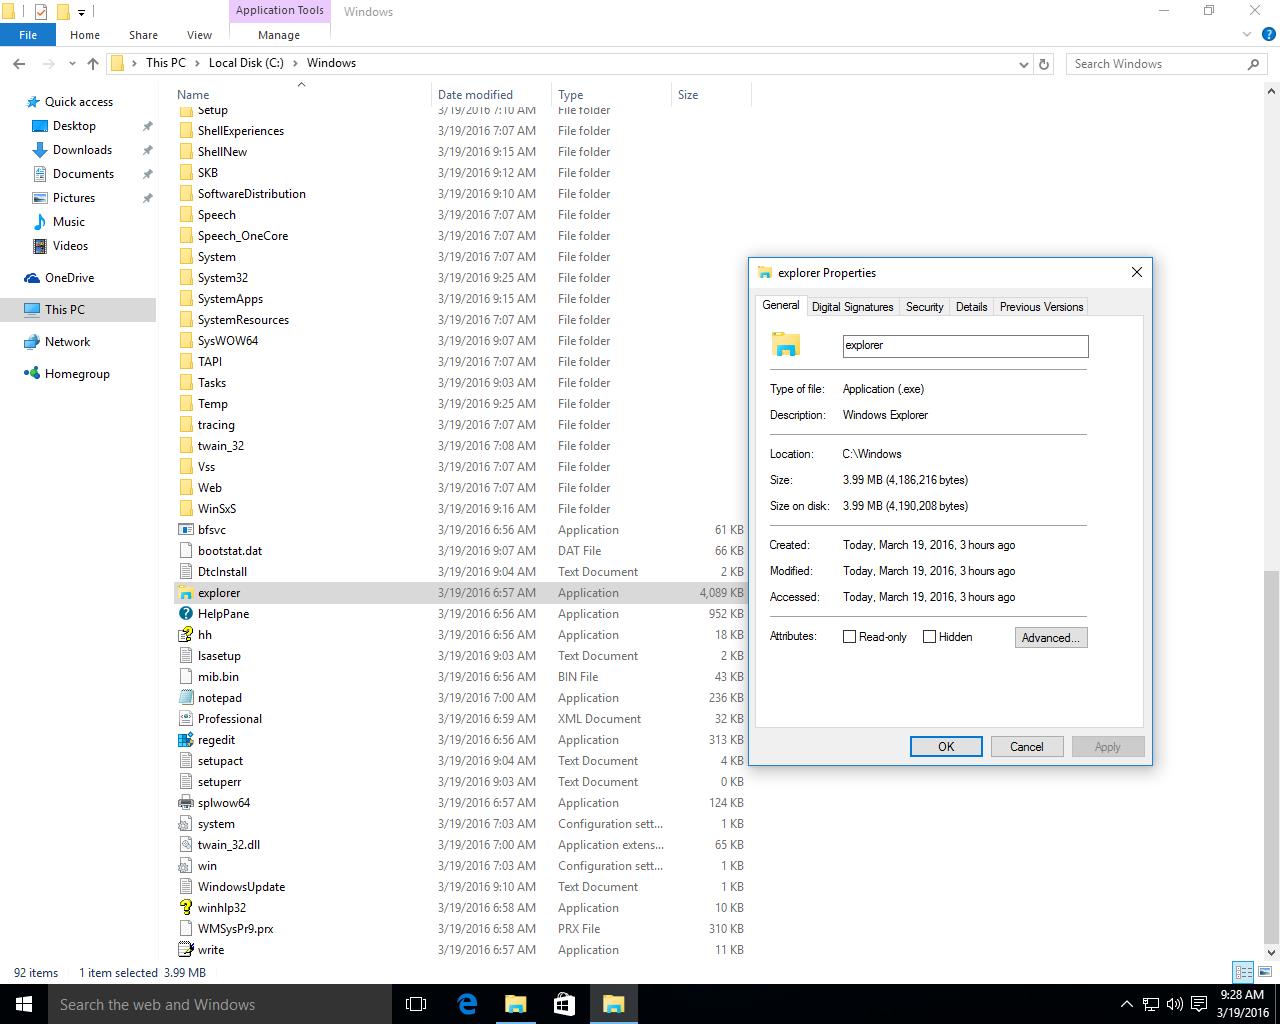
Task: Open the View ribbon tab
Action: (199, 35)
